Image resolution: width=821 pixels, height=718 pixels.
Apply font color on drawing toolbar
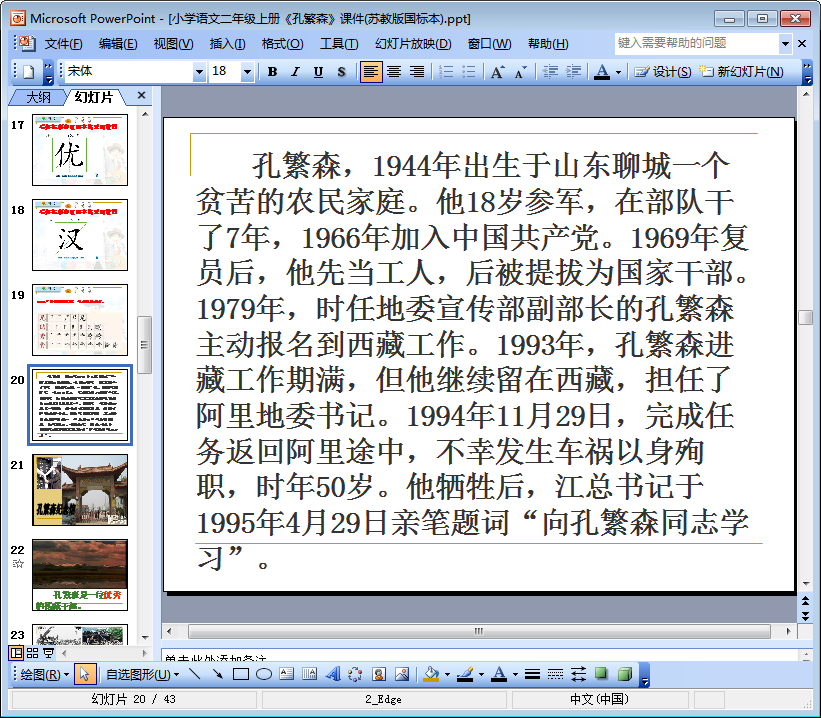click(x=500, y=674)
